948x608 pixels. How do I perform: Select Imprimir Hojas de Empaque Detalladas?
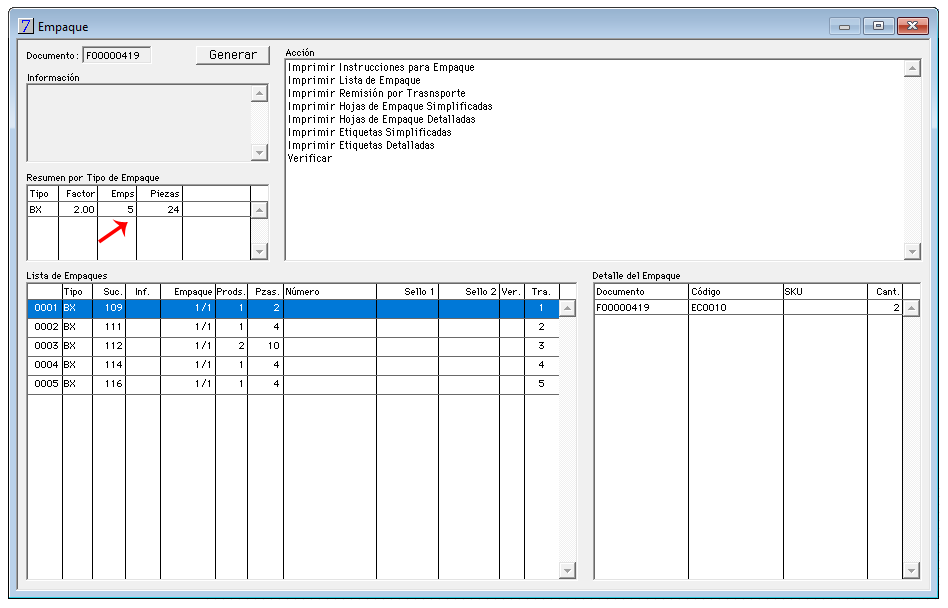point(381,120)
